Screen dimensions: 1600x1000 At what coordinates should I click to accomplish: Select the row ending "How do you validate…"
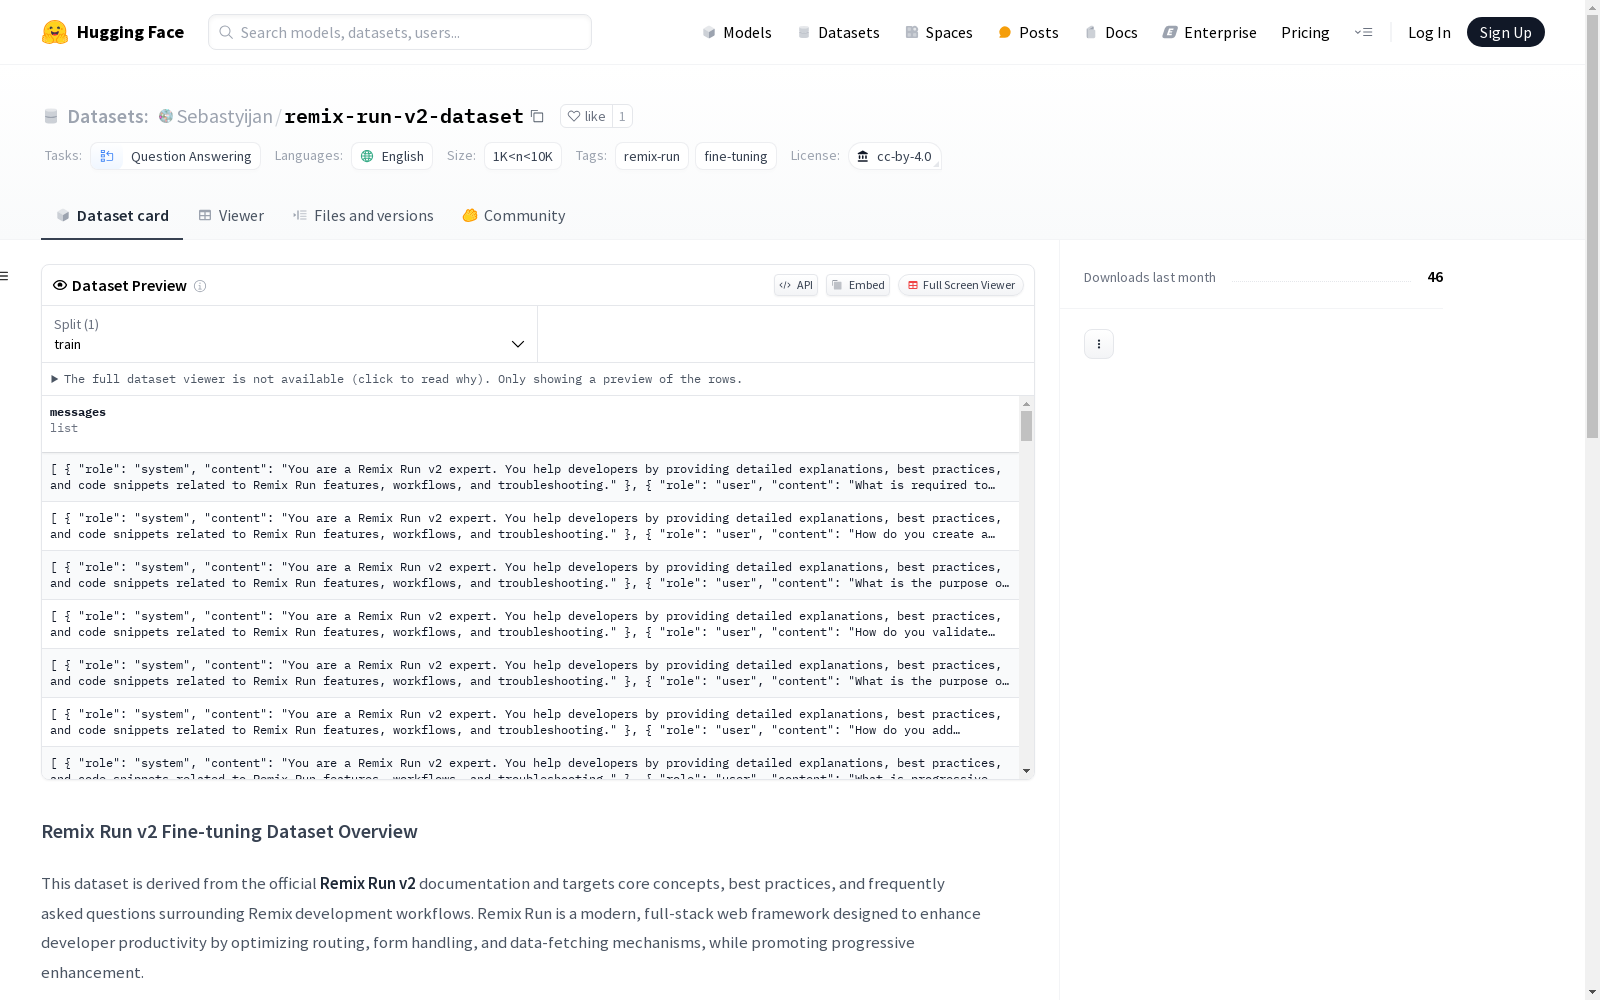530,624
